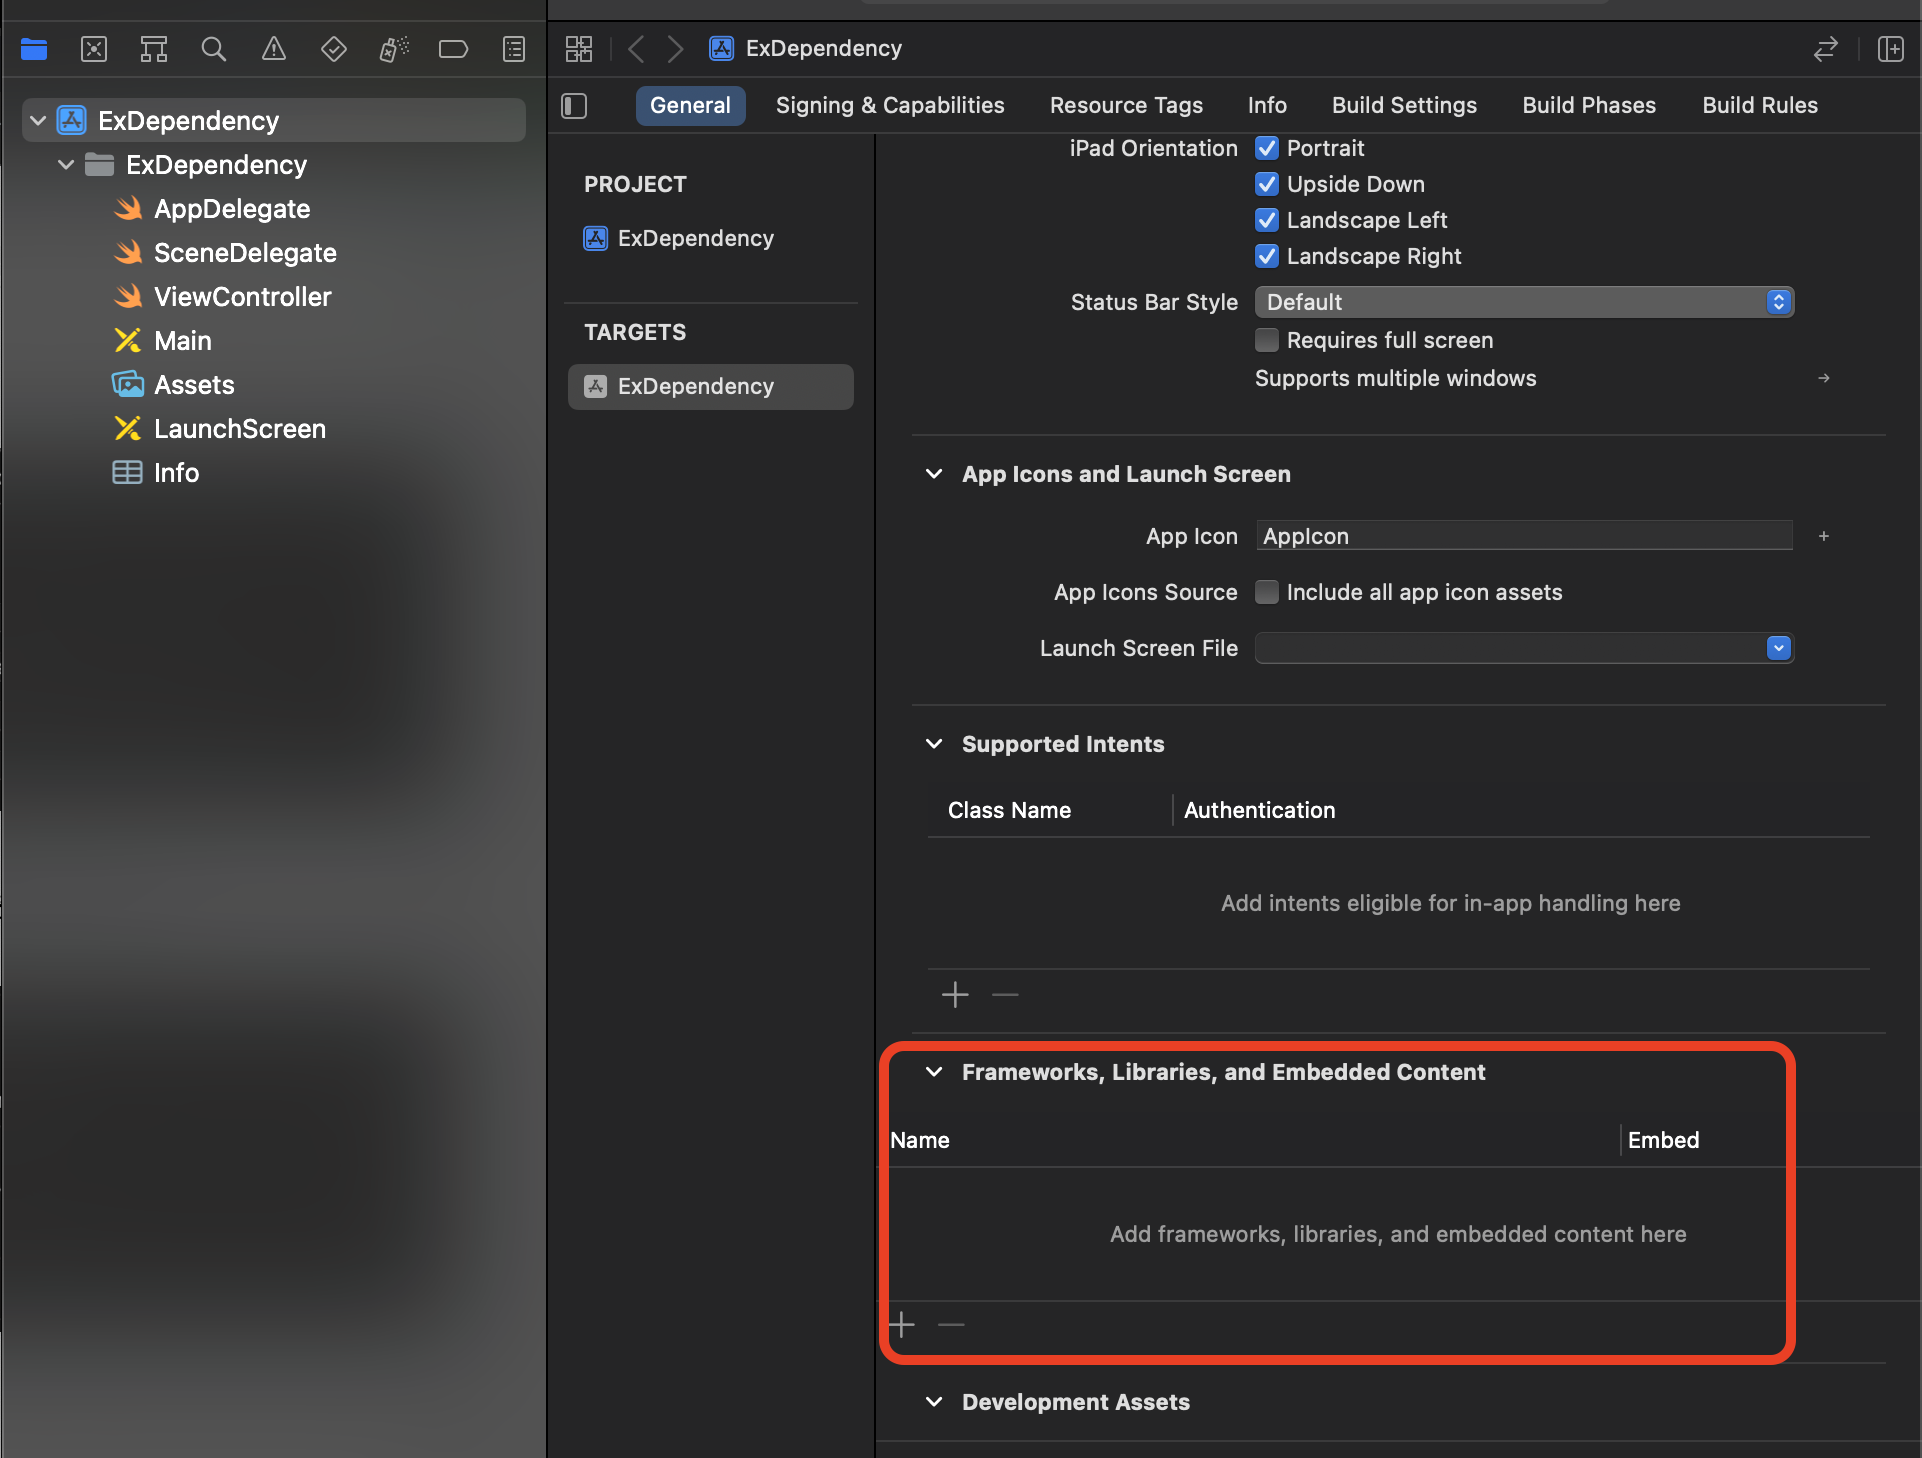Check Include all app icon assets
1922x1458 pixels.
[x=1267, y=592]
